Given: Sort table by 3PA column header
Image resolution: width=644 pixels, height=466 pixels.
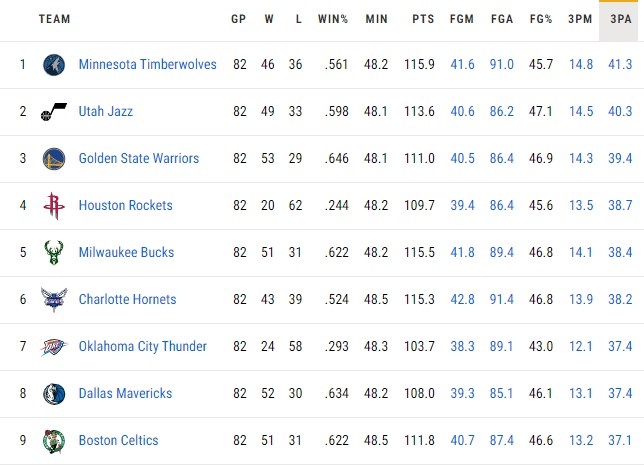Looking at the screenshot, I should click(620, 19).
